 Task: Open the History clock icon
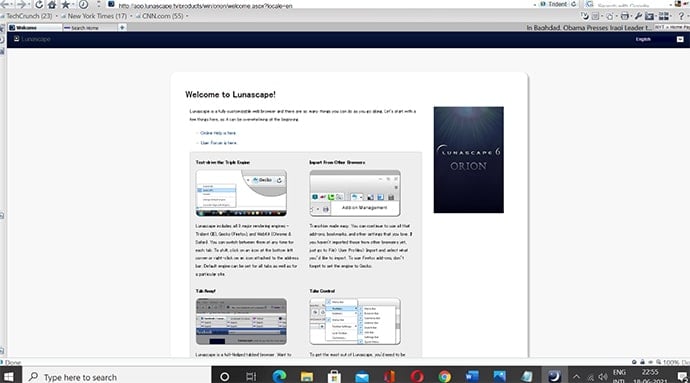coord(83,4)
